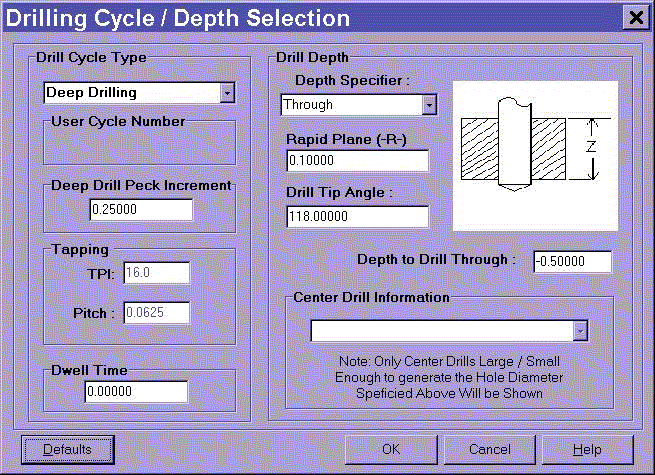
Task: Click the Deep Drill Peck Increment label
Action: pos(141,185)
